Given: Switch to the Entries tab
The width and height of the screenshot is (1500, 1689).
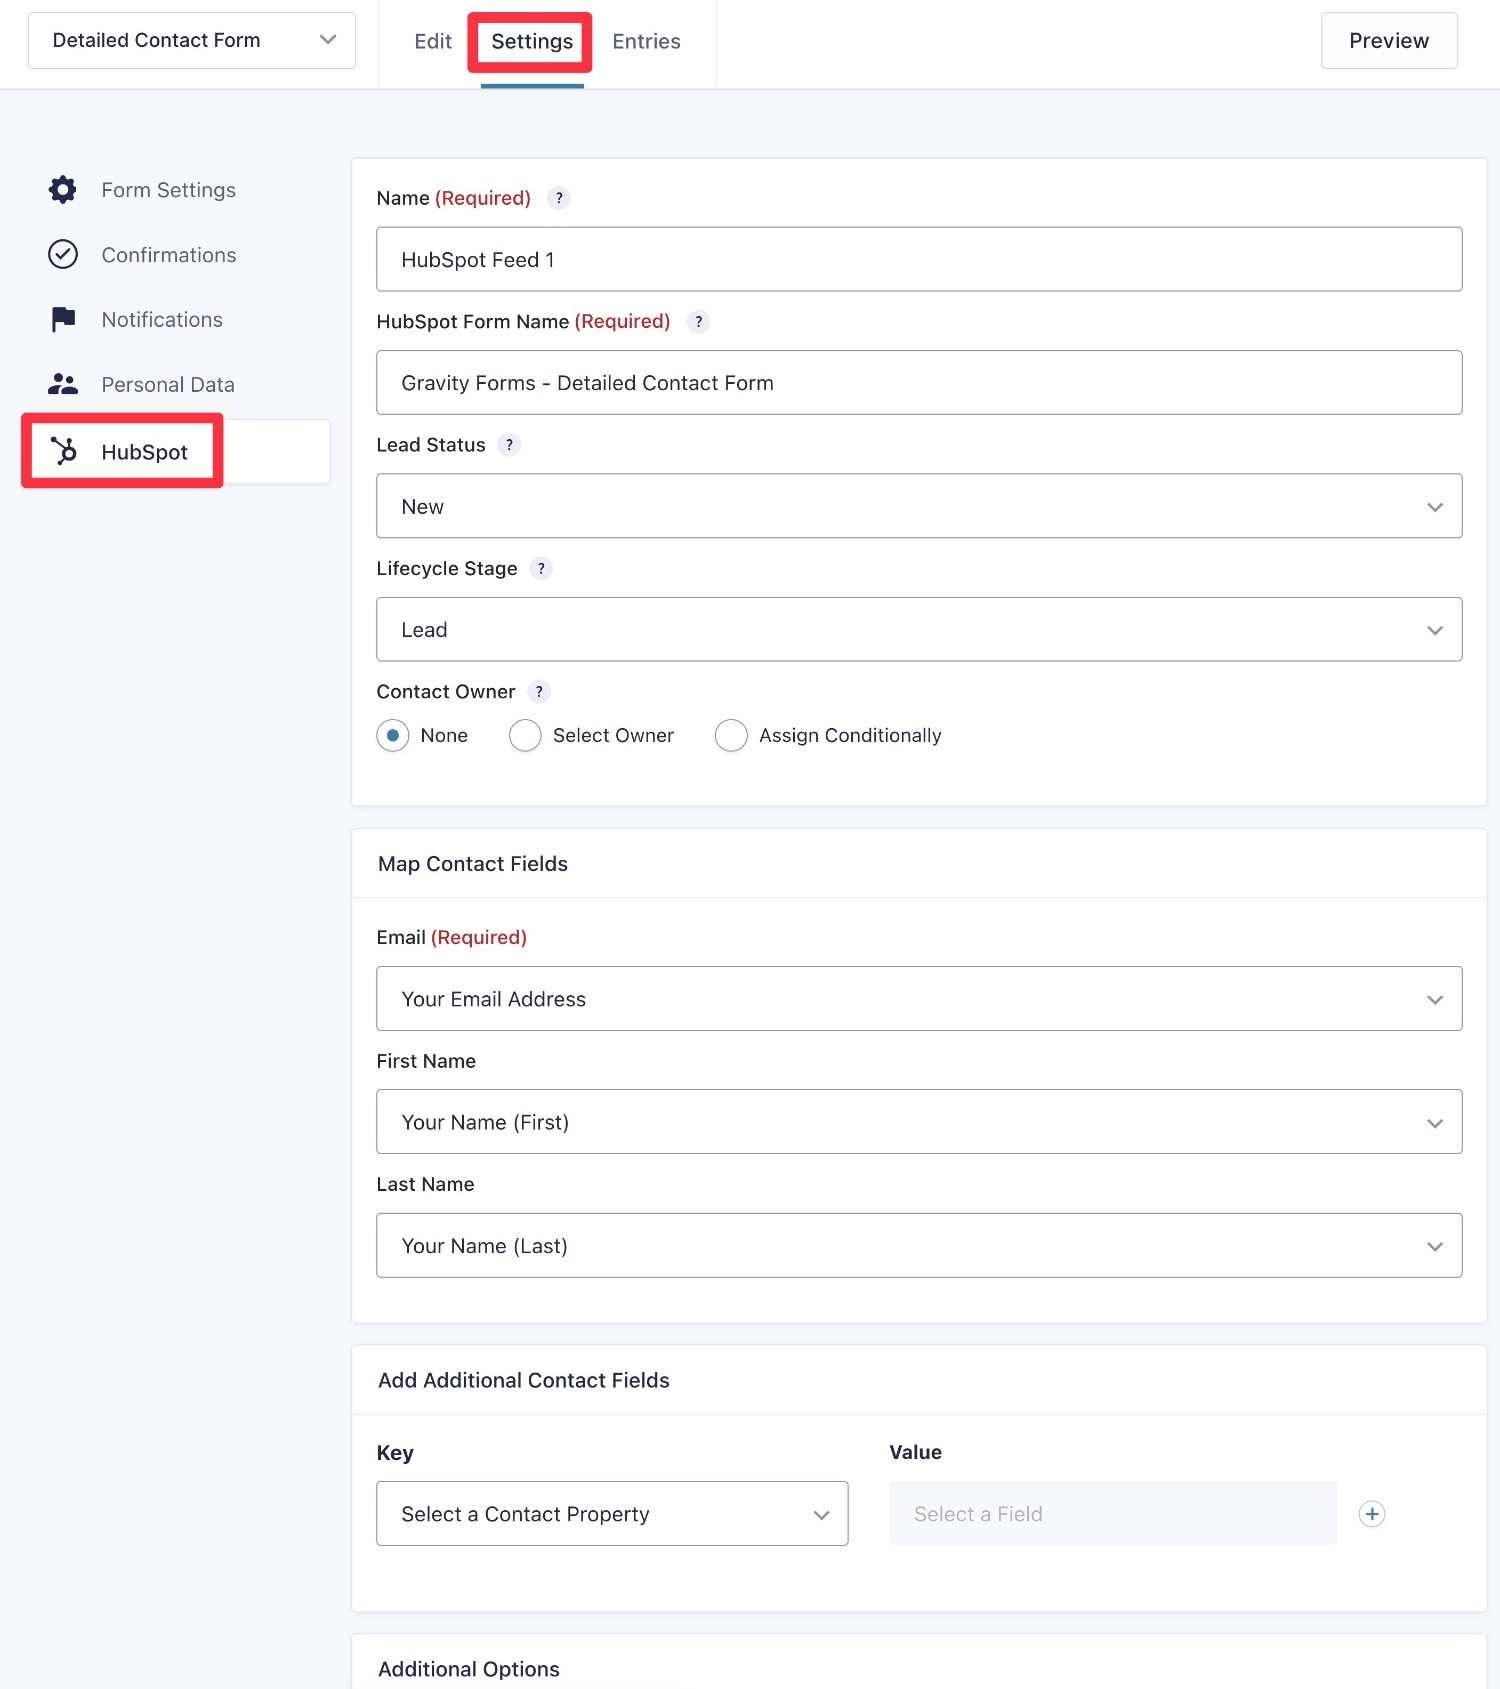Looking at the screenshot, I should [x=646, y=41].
